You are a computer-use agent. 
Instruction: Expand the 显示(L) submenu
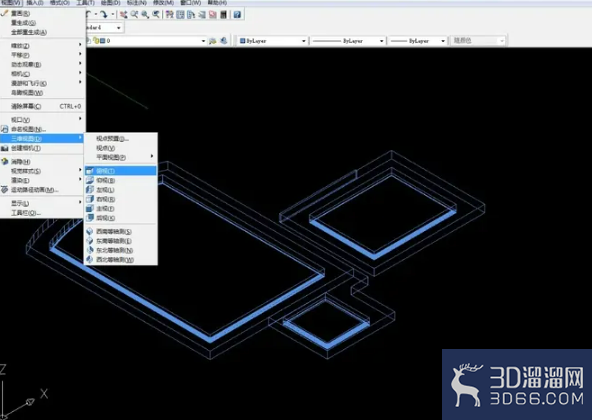point(42,203)
